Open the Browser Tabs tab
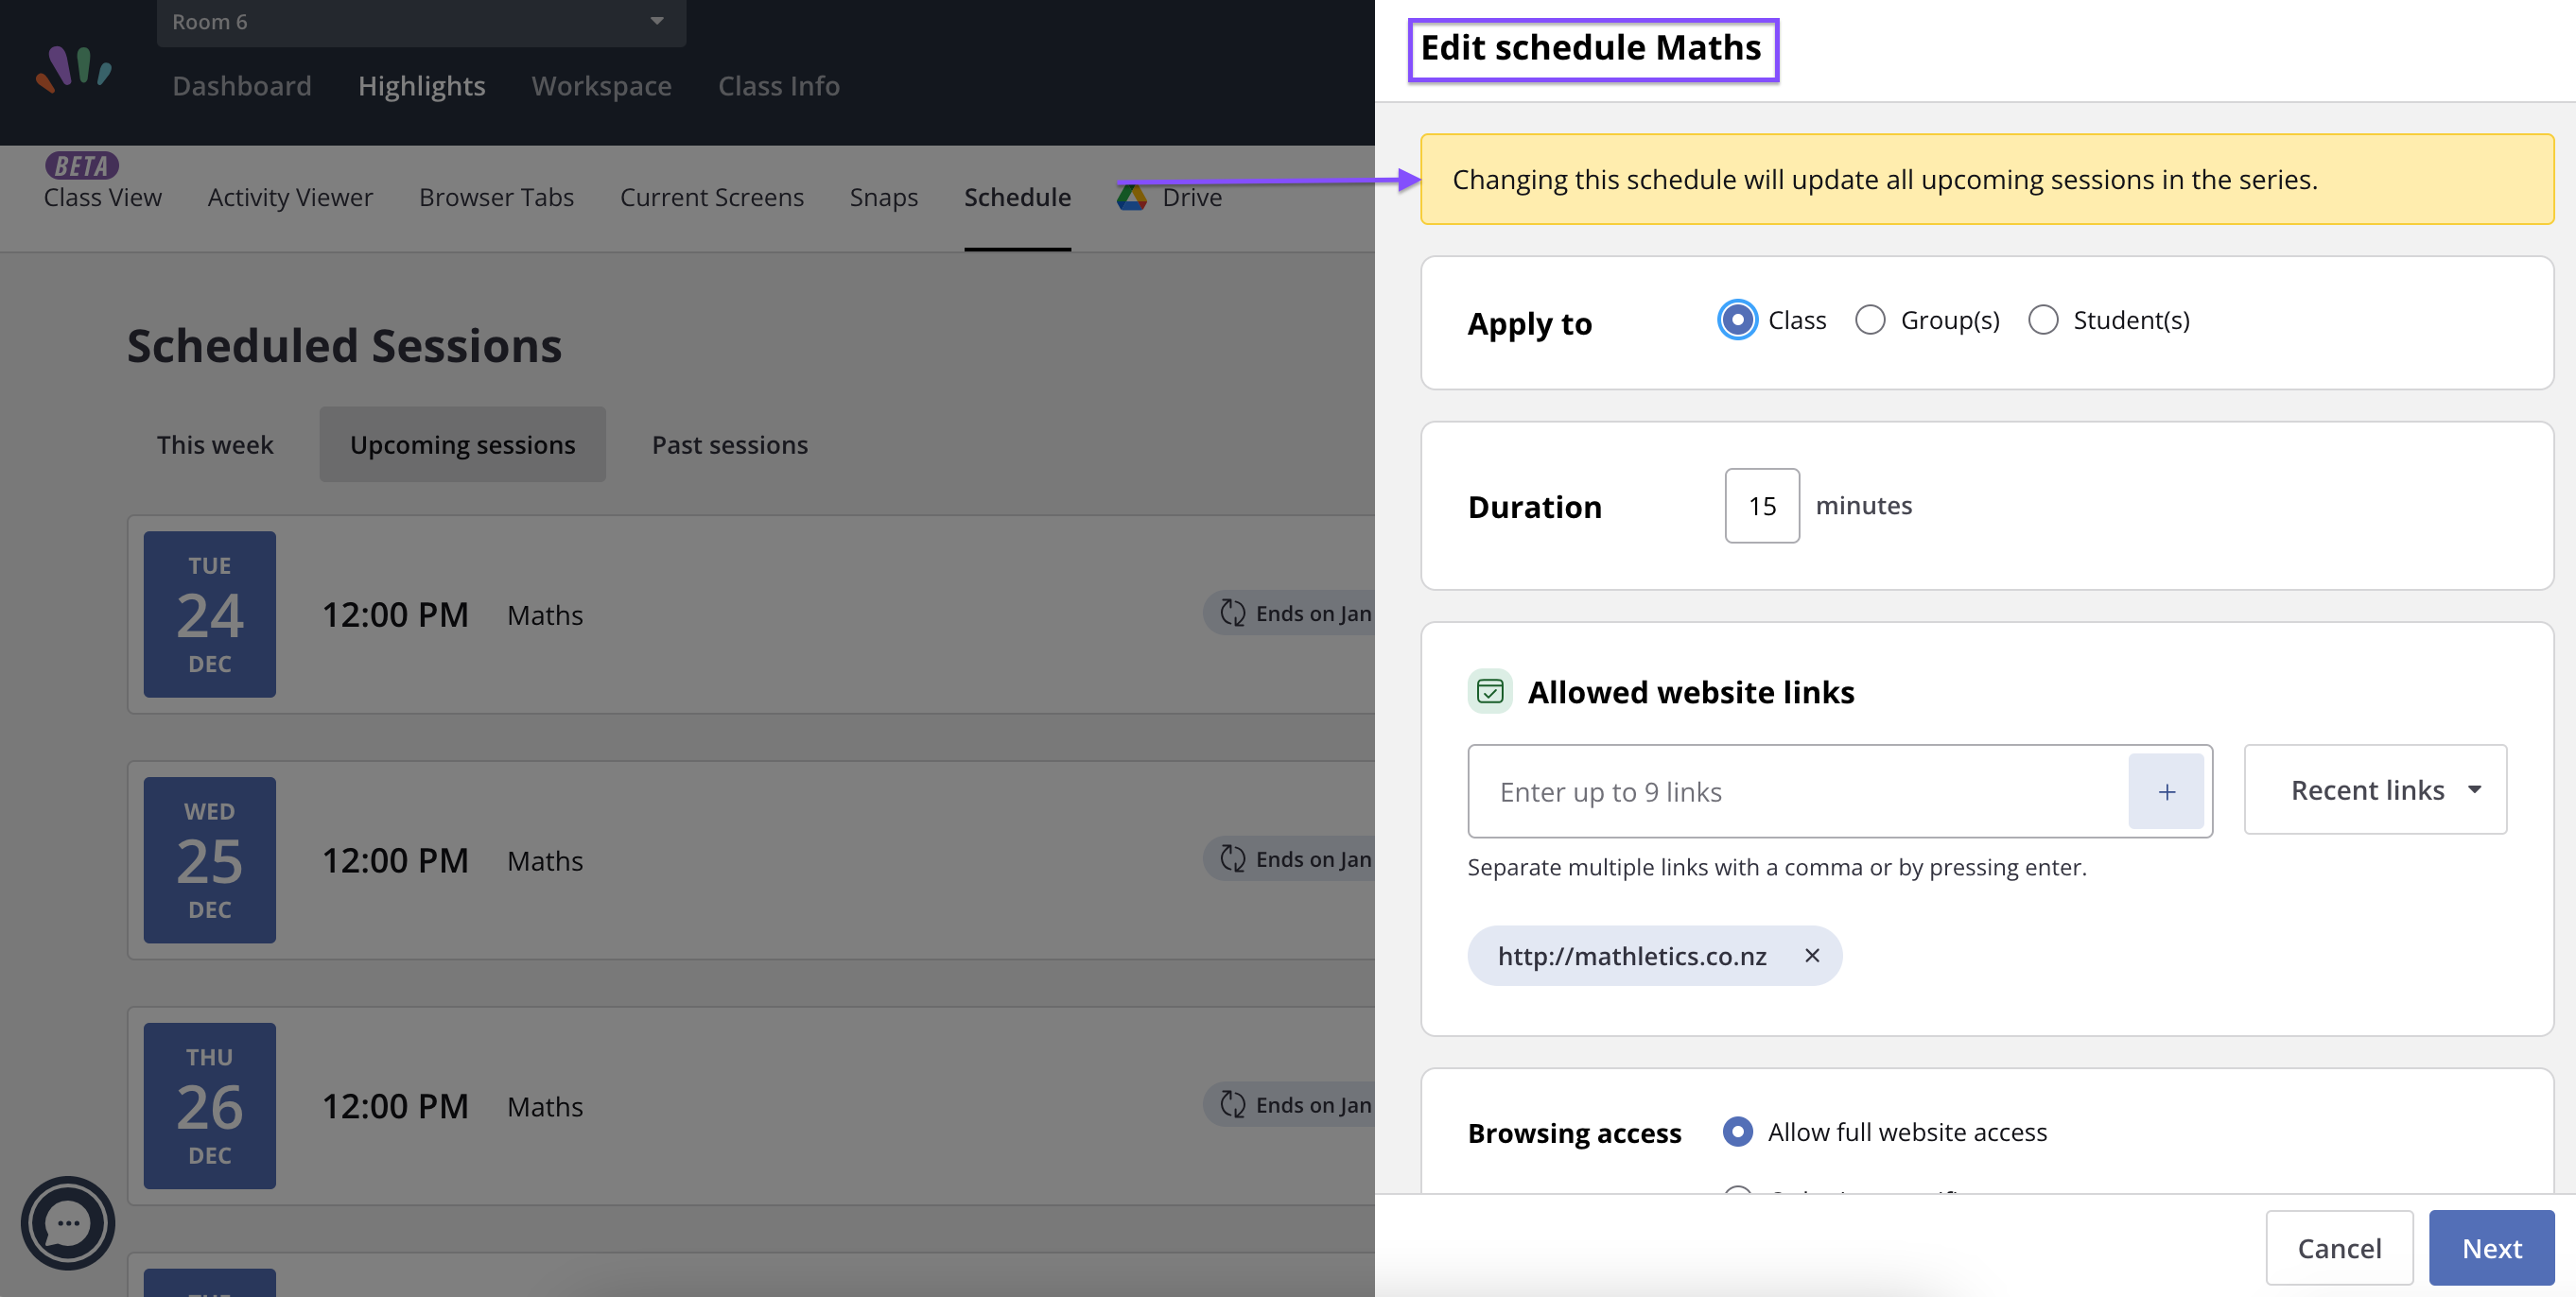This screenshot has height=1297, width=2576. point(497,198)
